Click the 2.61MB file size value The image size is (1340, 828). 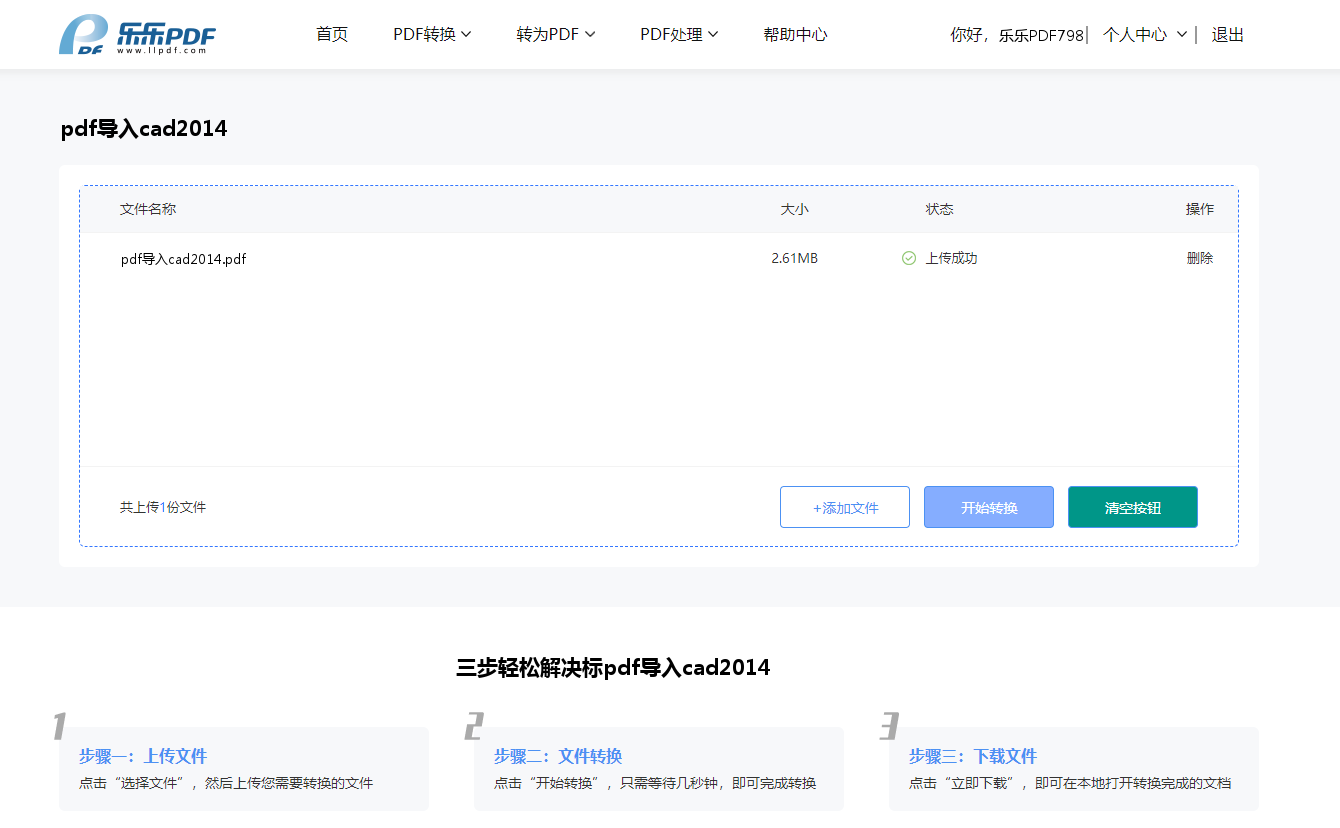coord(794,258)
